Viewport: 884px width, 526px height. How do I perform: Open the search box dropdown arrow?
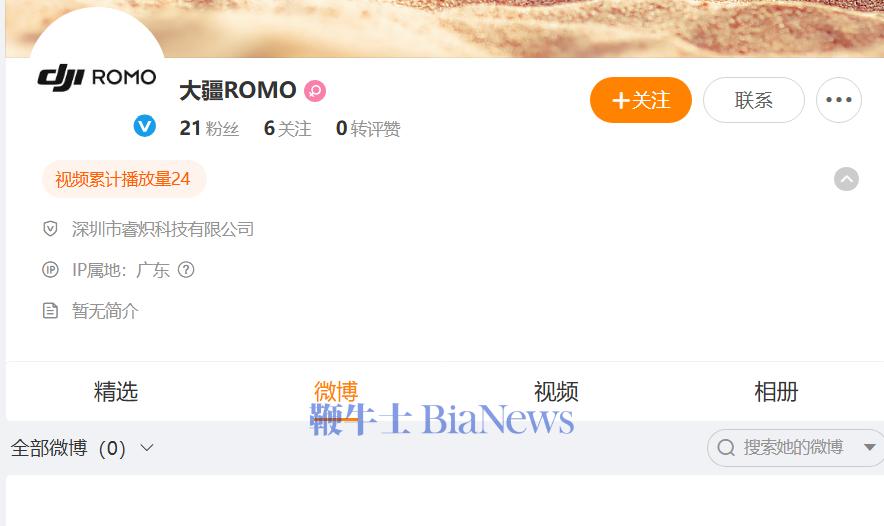click(869, 448)
